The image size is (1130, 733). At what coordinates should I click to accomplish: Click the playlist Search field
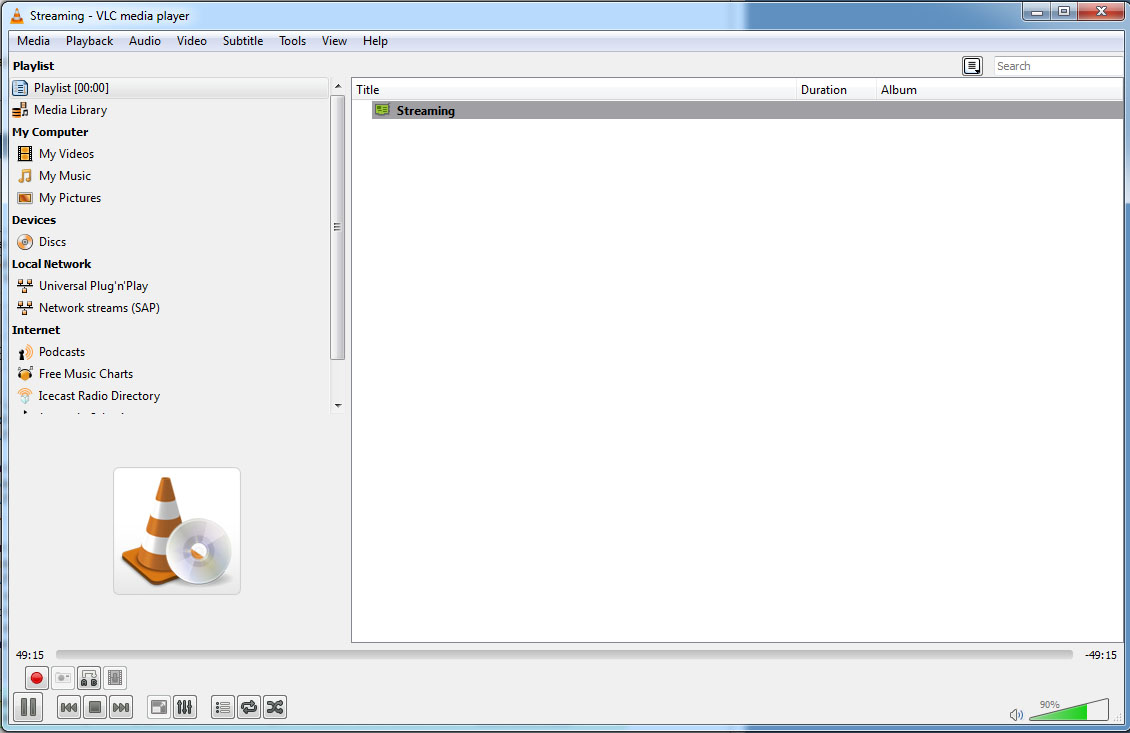pos(1058,66)
